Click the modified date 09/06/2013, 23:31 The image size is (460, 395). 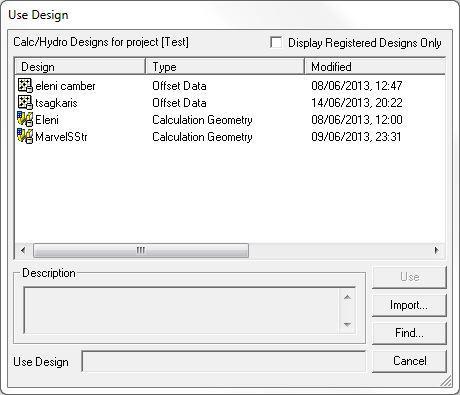(356, 137)
